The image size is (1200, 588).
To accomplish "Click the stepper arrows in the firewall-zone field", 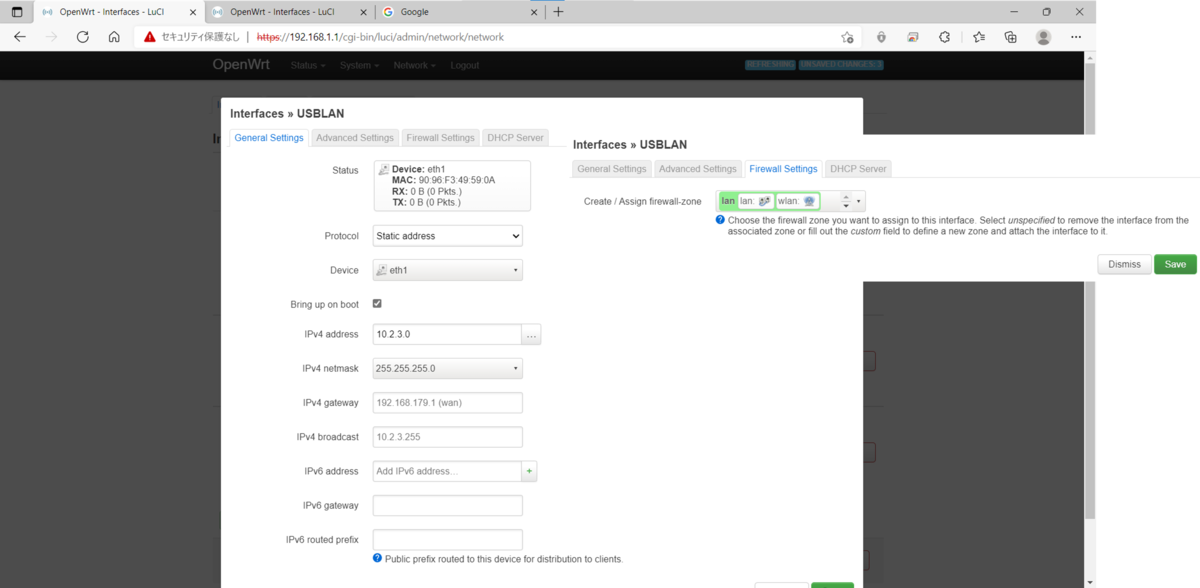I will point(846,201).
